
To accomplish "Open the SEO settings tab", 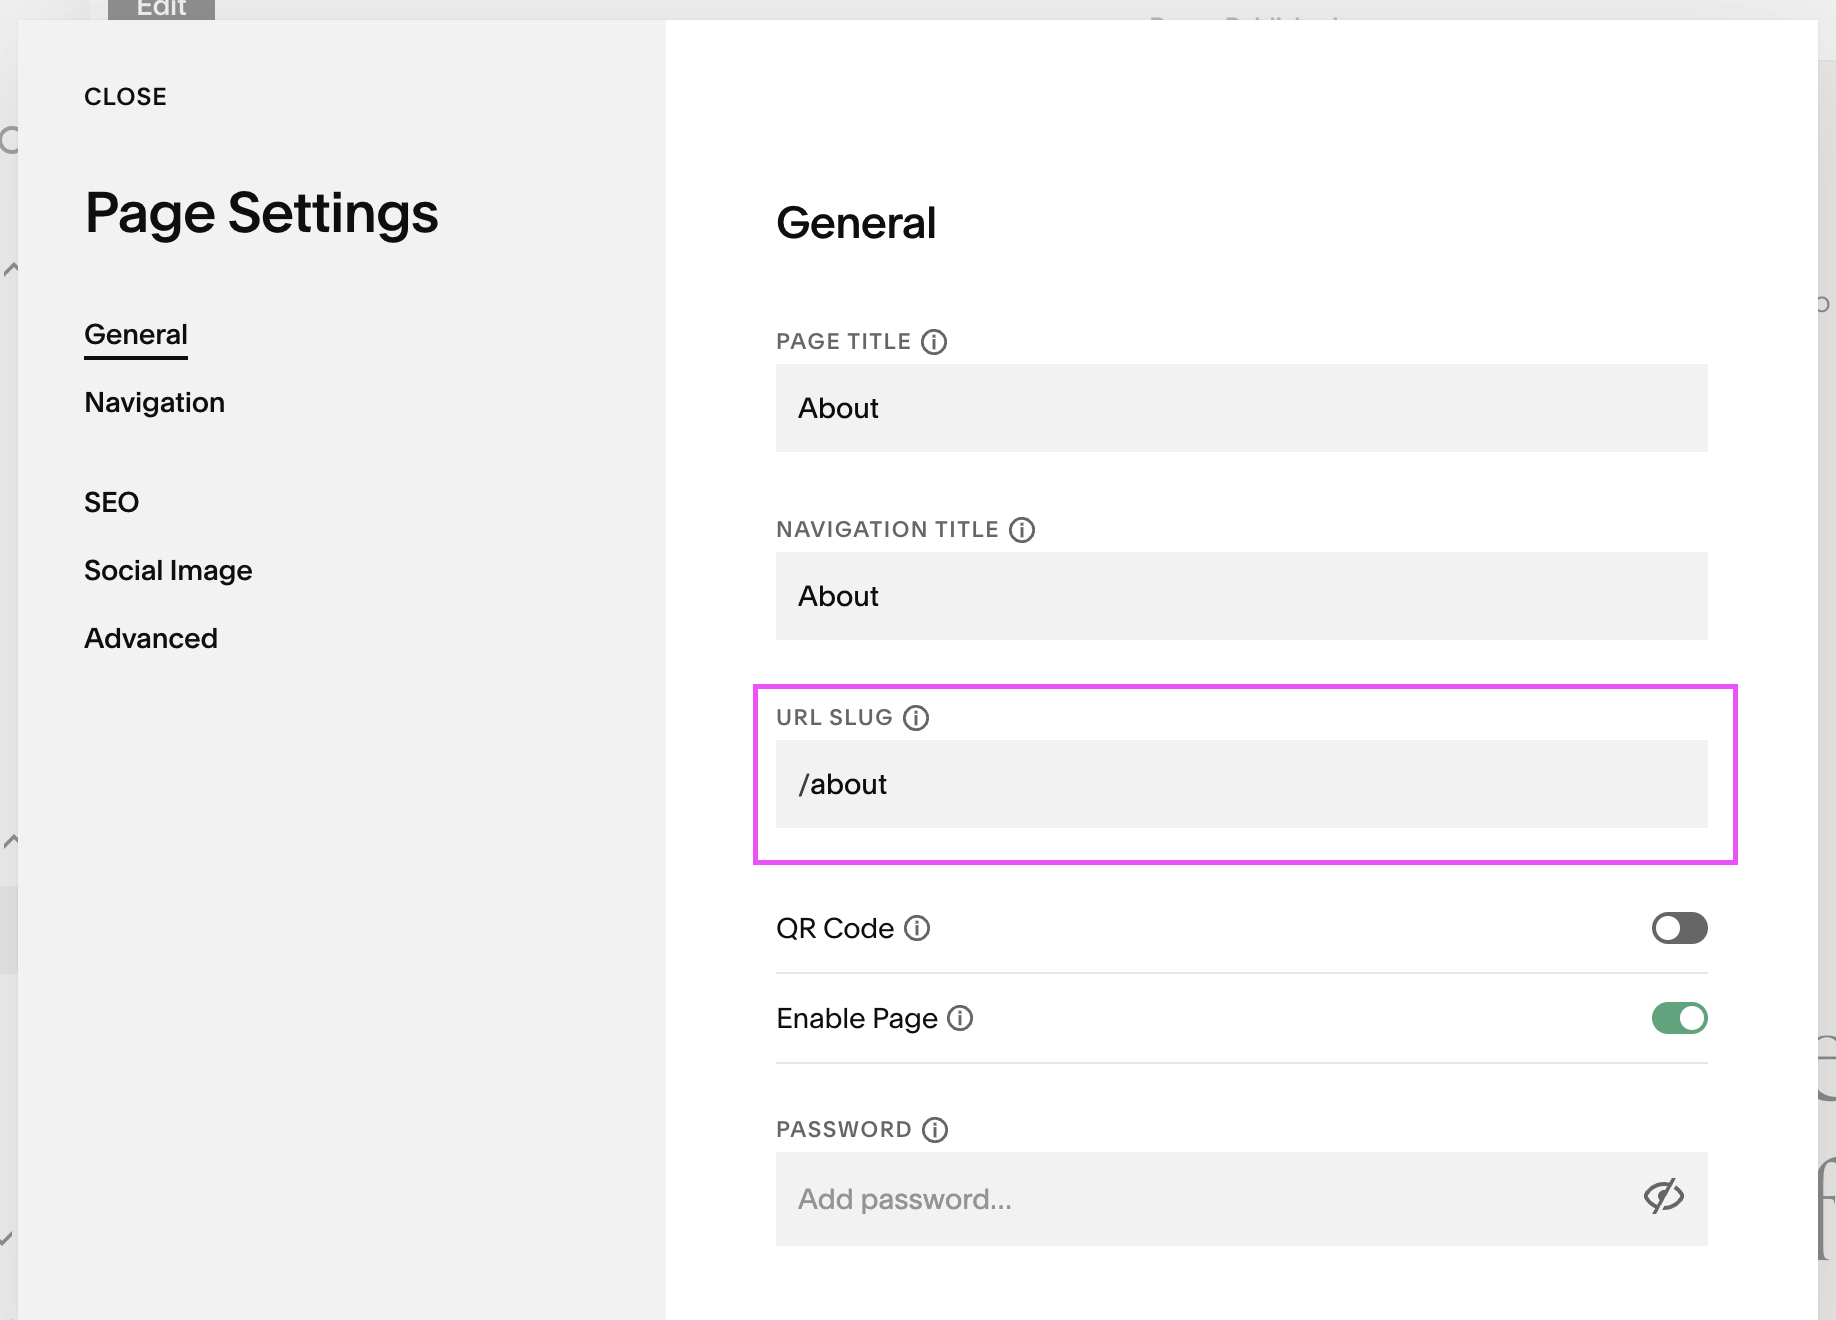I will pyautogui.click(x=111, y=502).
